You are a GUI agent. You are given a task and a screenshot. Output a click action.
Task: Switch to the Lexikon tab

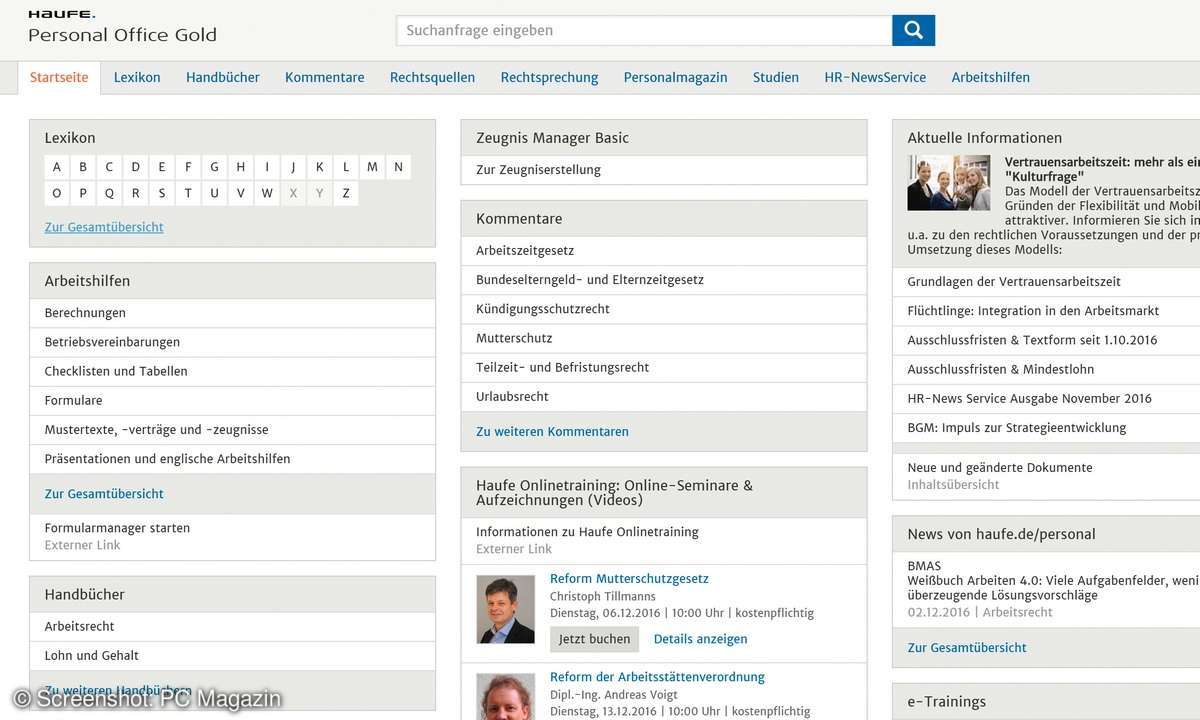point(137,77)
